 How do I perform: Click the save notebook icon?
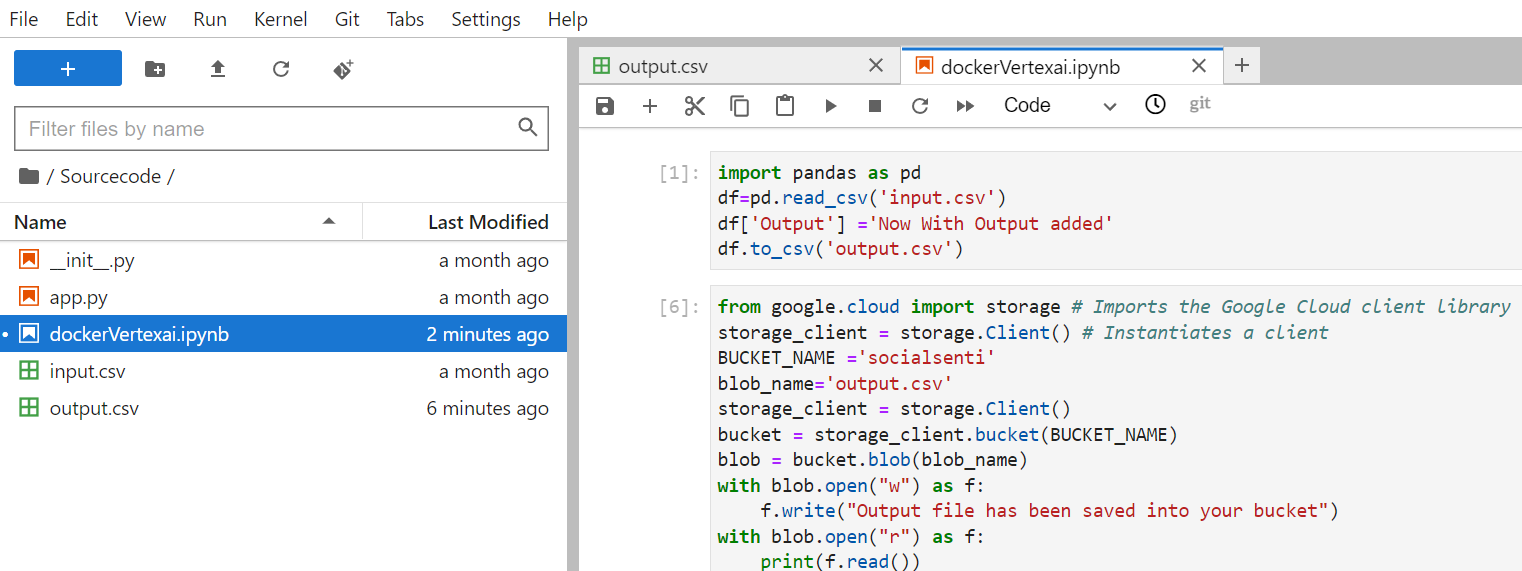604,106
